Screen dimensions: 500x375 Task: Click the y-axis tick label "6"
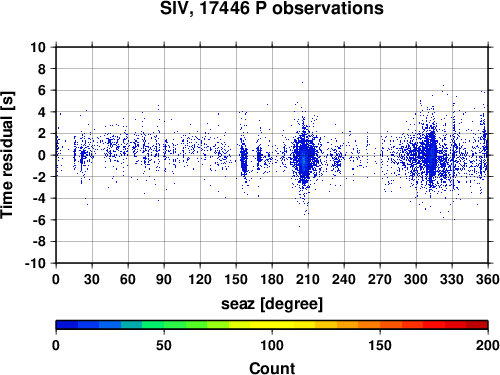[41, 90]
